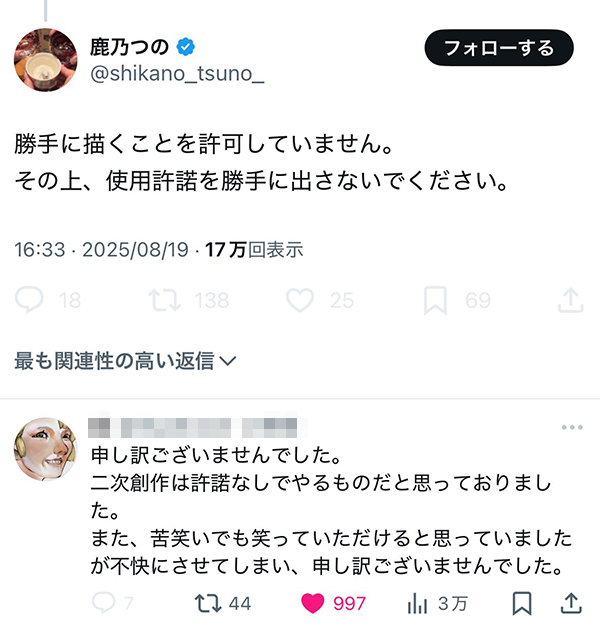Like the main post with 25 likes
The height and width of the screenshot is (635, 600).
coord(299,300)
